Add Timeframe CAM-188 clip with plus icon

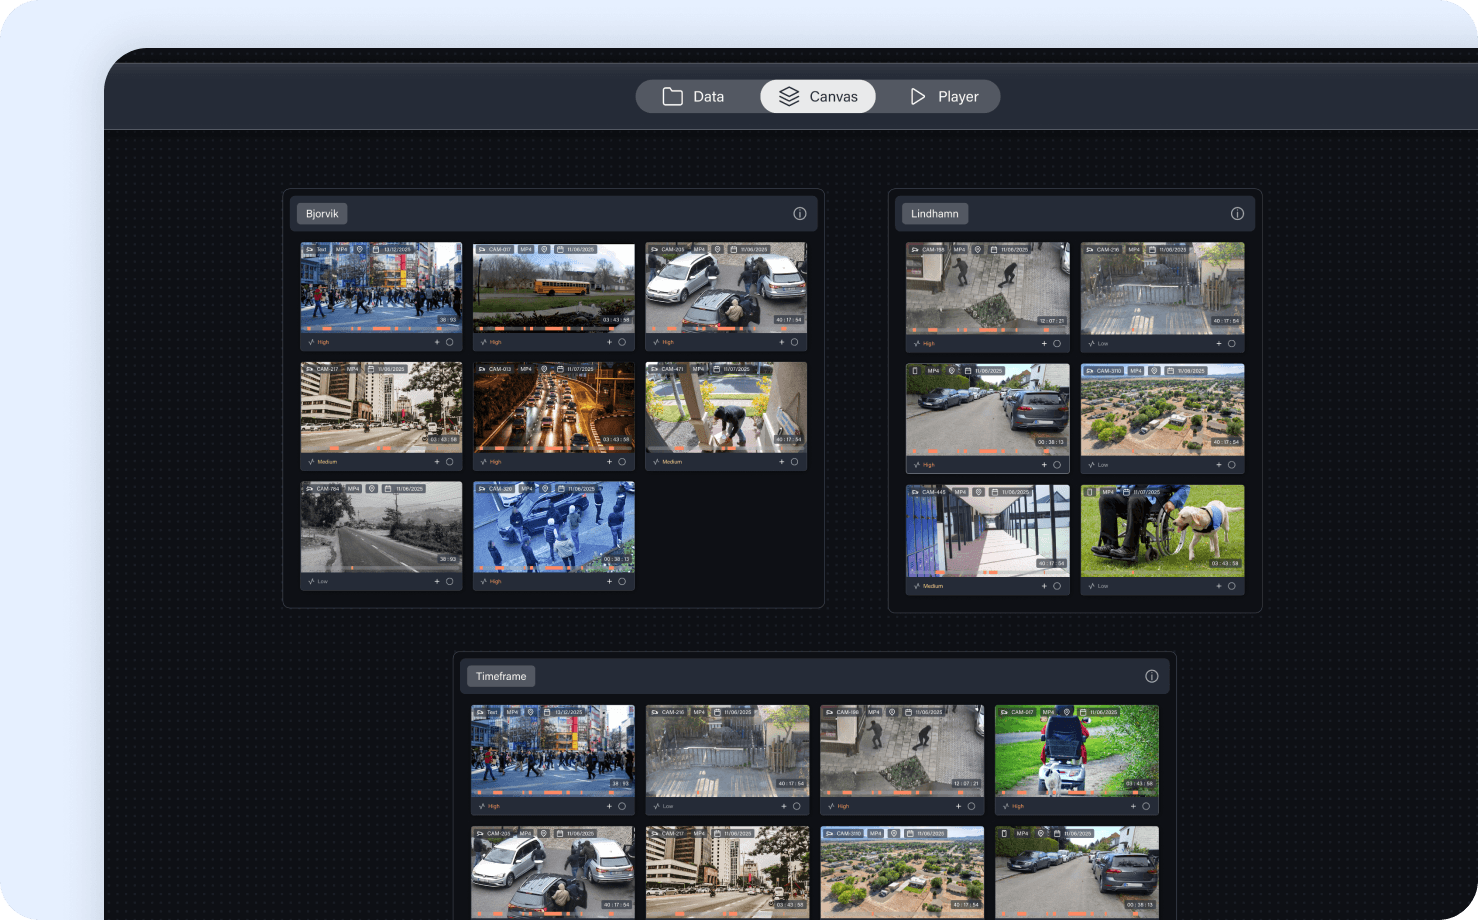[958, 806]
